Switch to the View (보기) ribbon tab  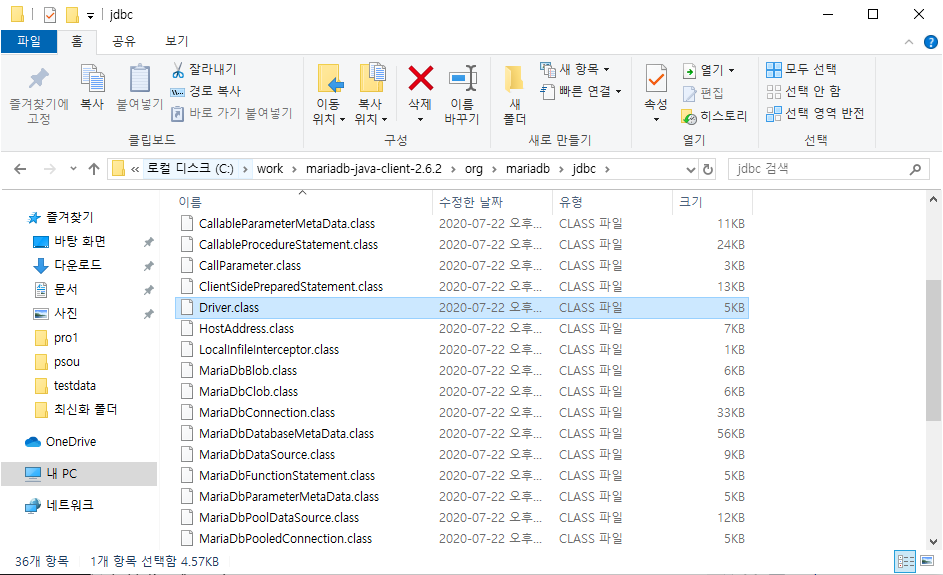(x=177, y=41)
